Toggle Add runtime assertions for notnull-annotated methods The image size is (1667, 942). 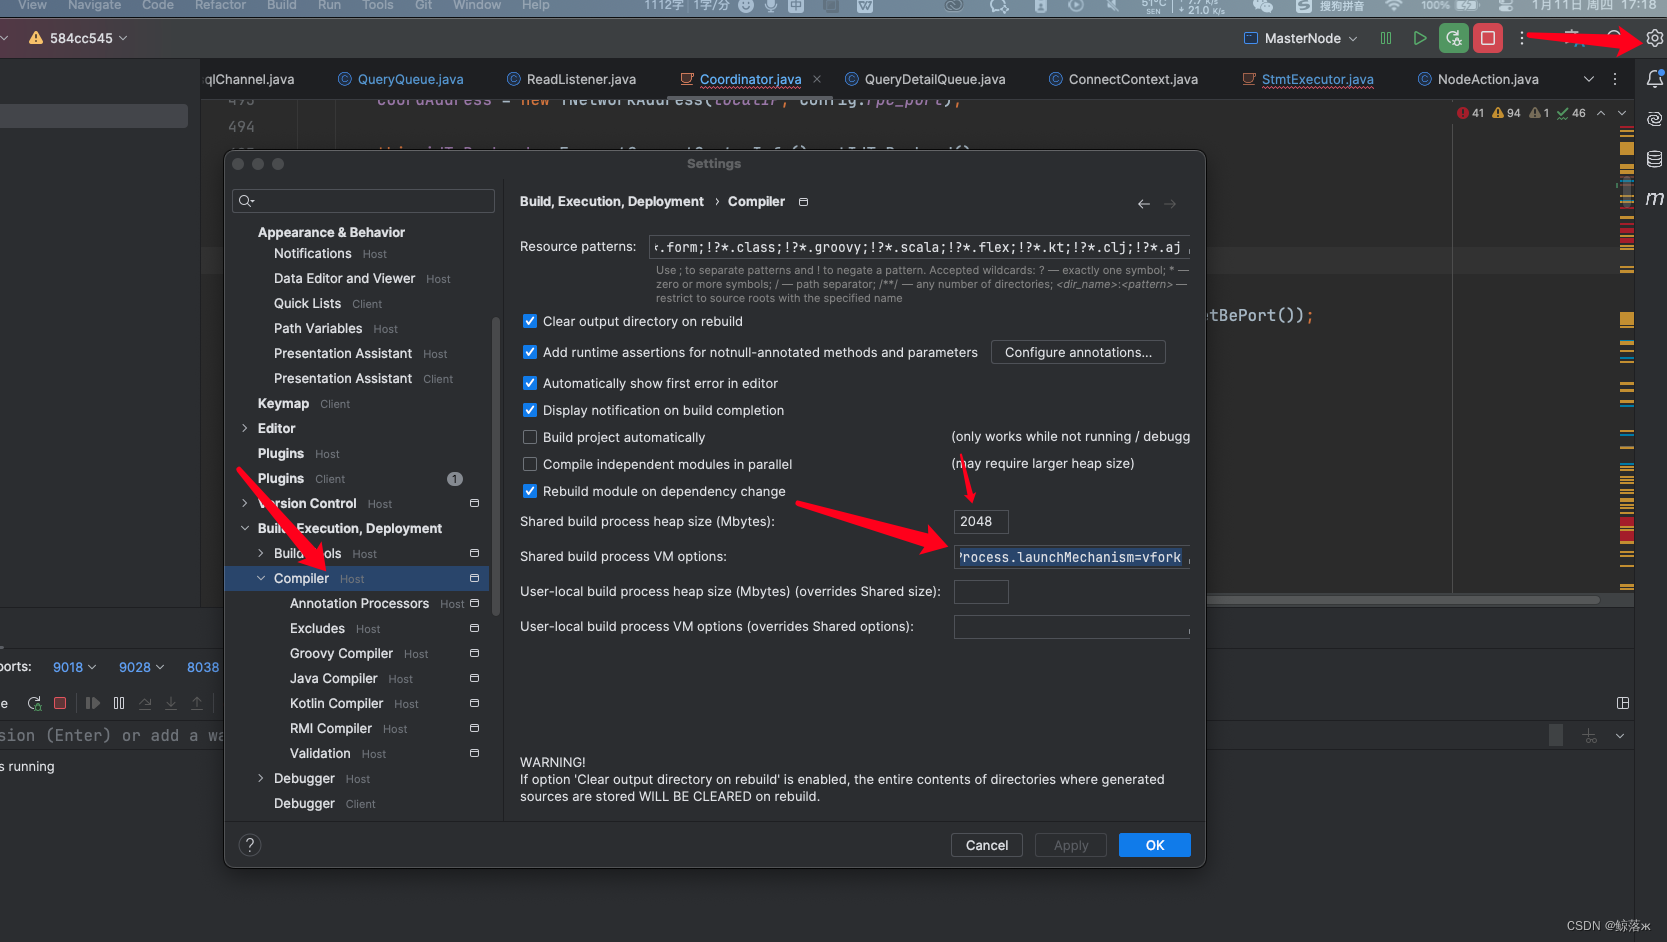530,352
